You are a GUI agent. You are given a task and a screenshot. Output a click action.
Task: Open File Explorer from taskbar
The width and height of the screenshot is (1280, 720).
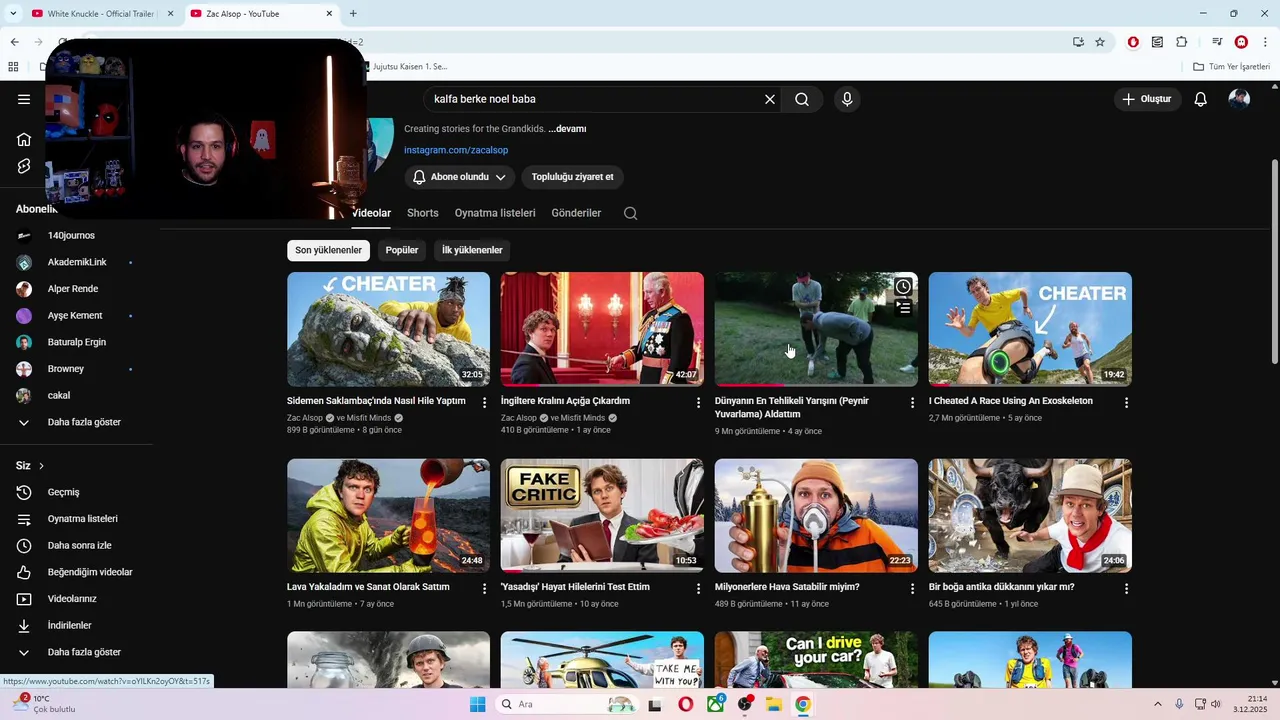774,704
